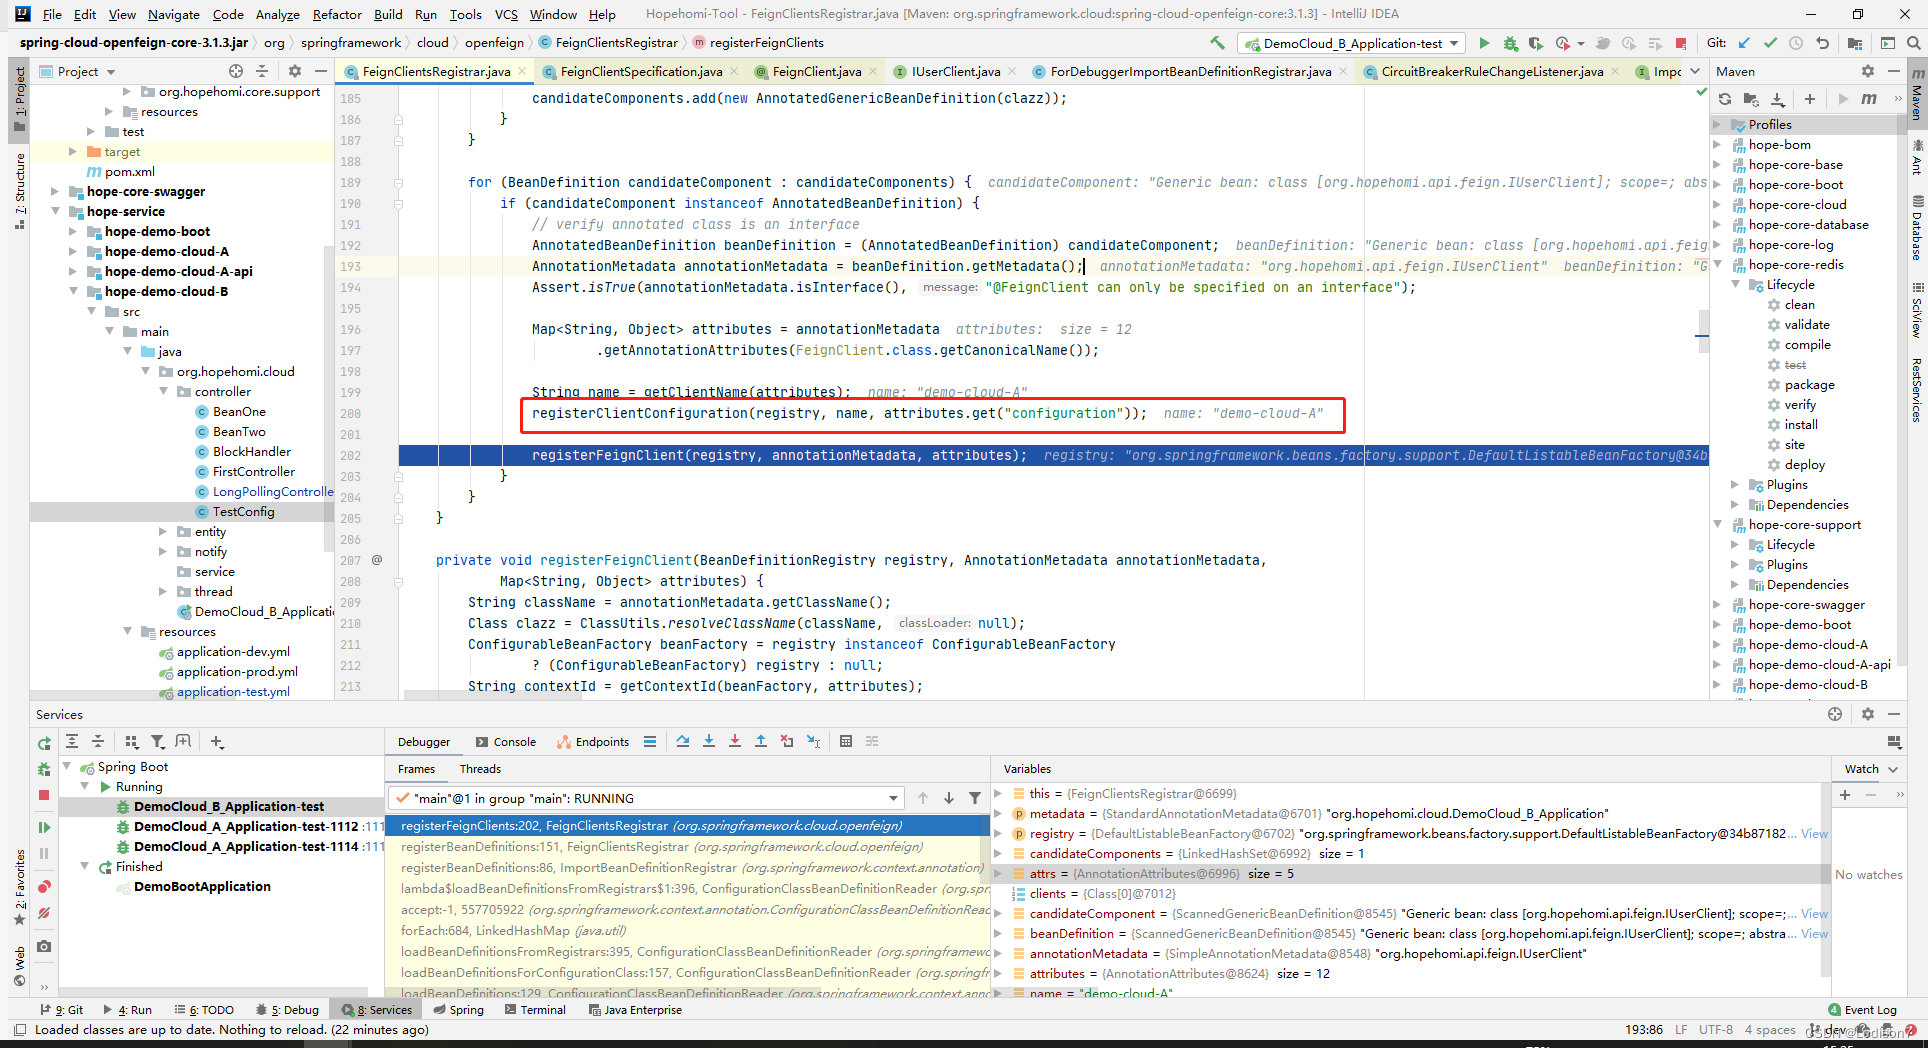This screenshot has width=1928, height=1048.
Task: Revert changes using the Git rollback arrow
Action: [1822, 43]
